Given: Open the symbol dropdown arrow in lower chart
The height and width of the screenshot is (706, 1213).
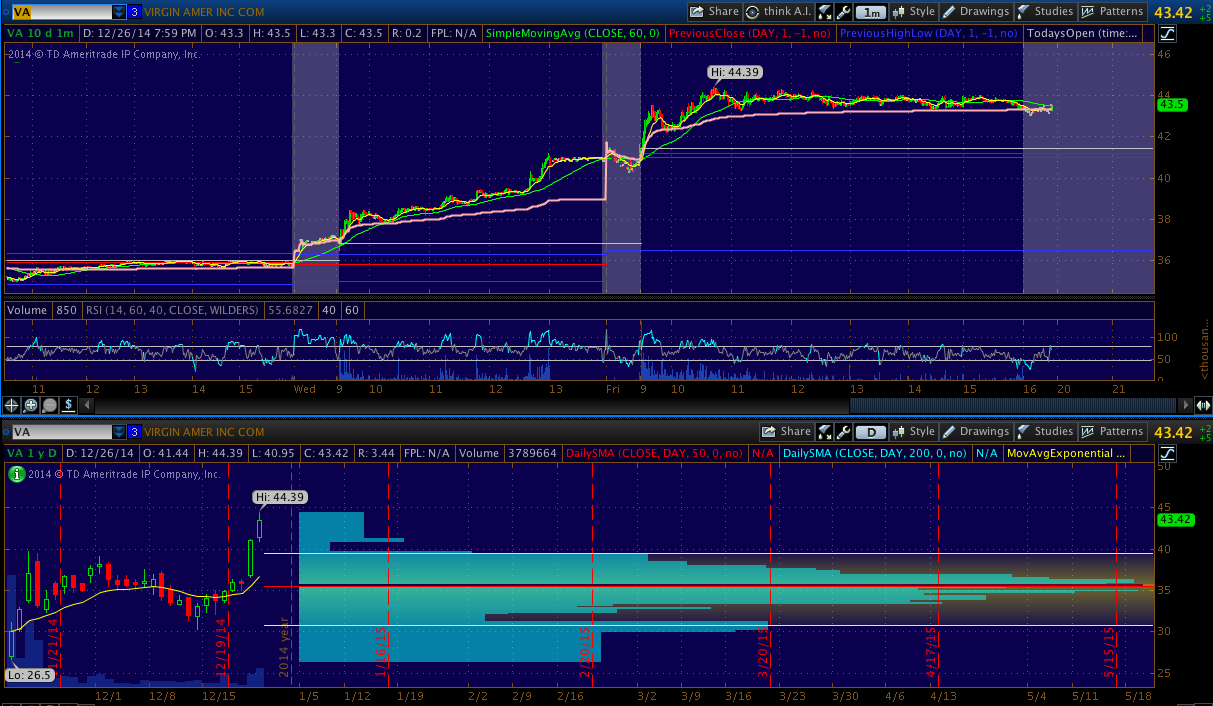Looking at the screenshot, I should point(119,432).
